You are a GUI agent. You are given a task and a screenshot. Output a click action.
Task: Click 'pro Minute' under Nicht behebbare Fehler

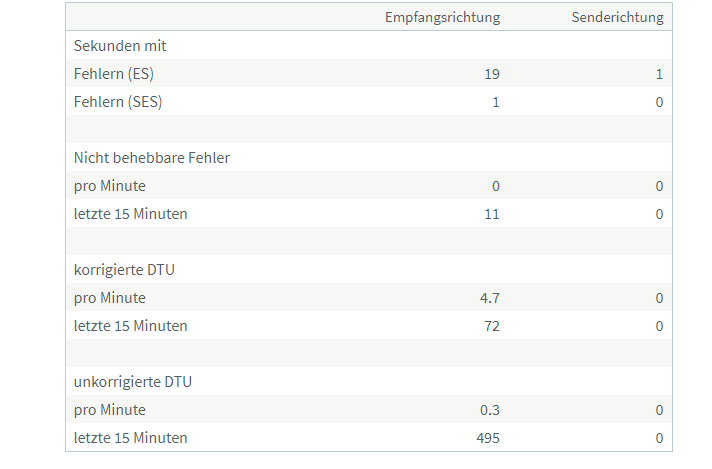110,186
